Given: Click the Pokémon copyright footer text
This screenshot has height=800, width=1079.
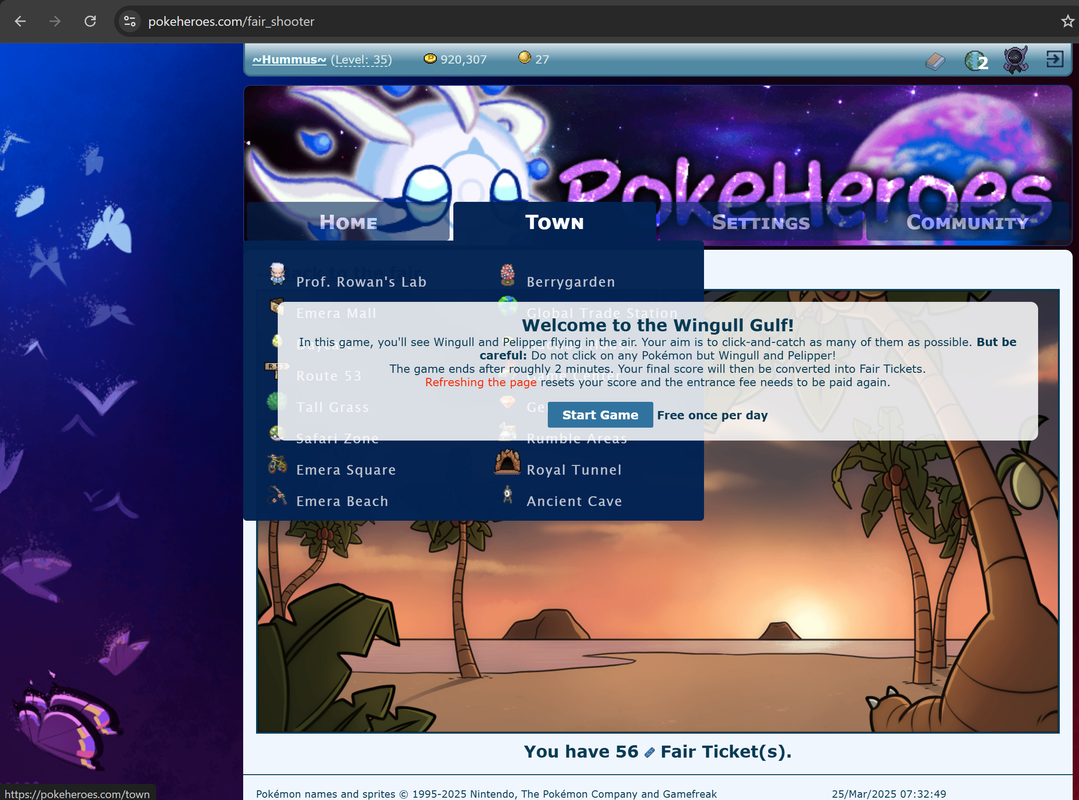Looking at the screenshot, I should coord(486,794).
